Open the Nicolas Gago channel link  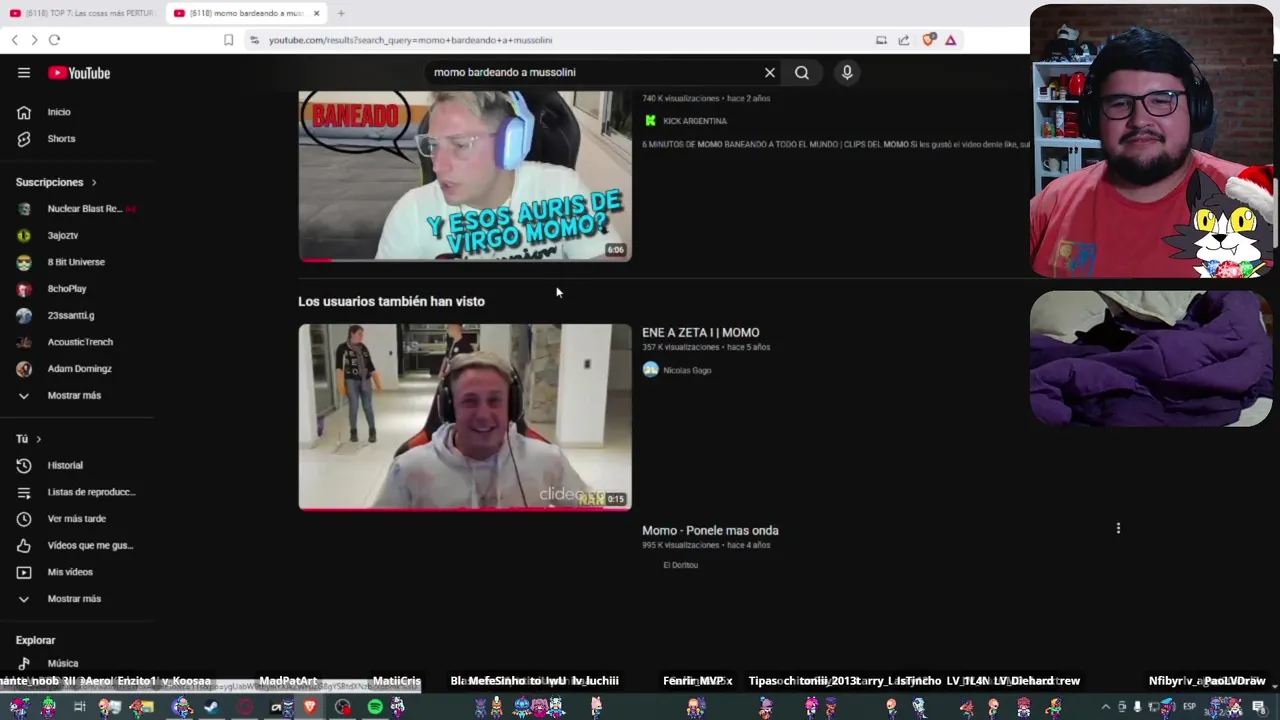687,370
